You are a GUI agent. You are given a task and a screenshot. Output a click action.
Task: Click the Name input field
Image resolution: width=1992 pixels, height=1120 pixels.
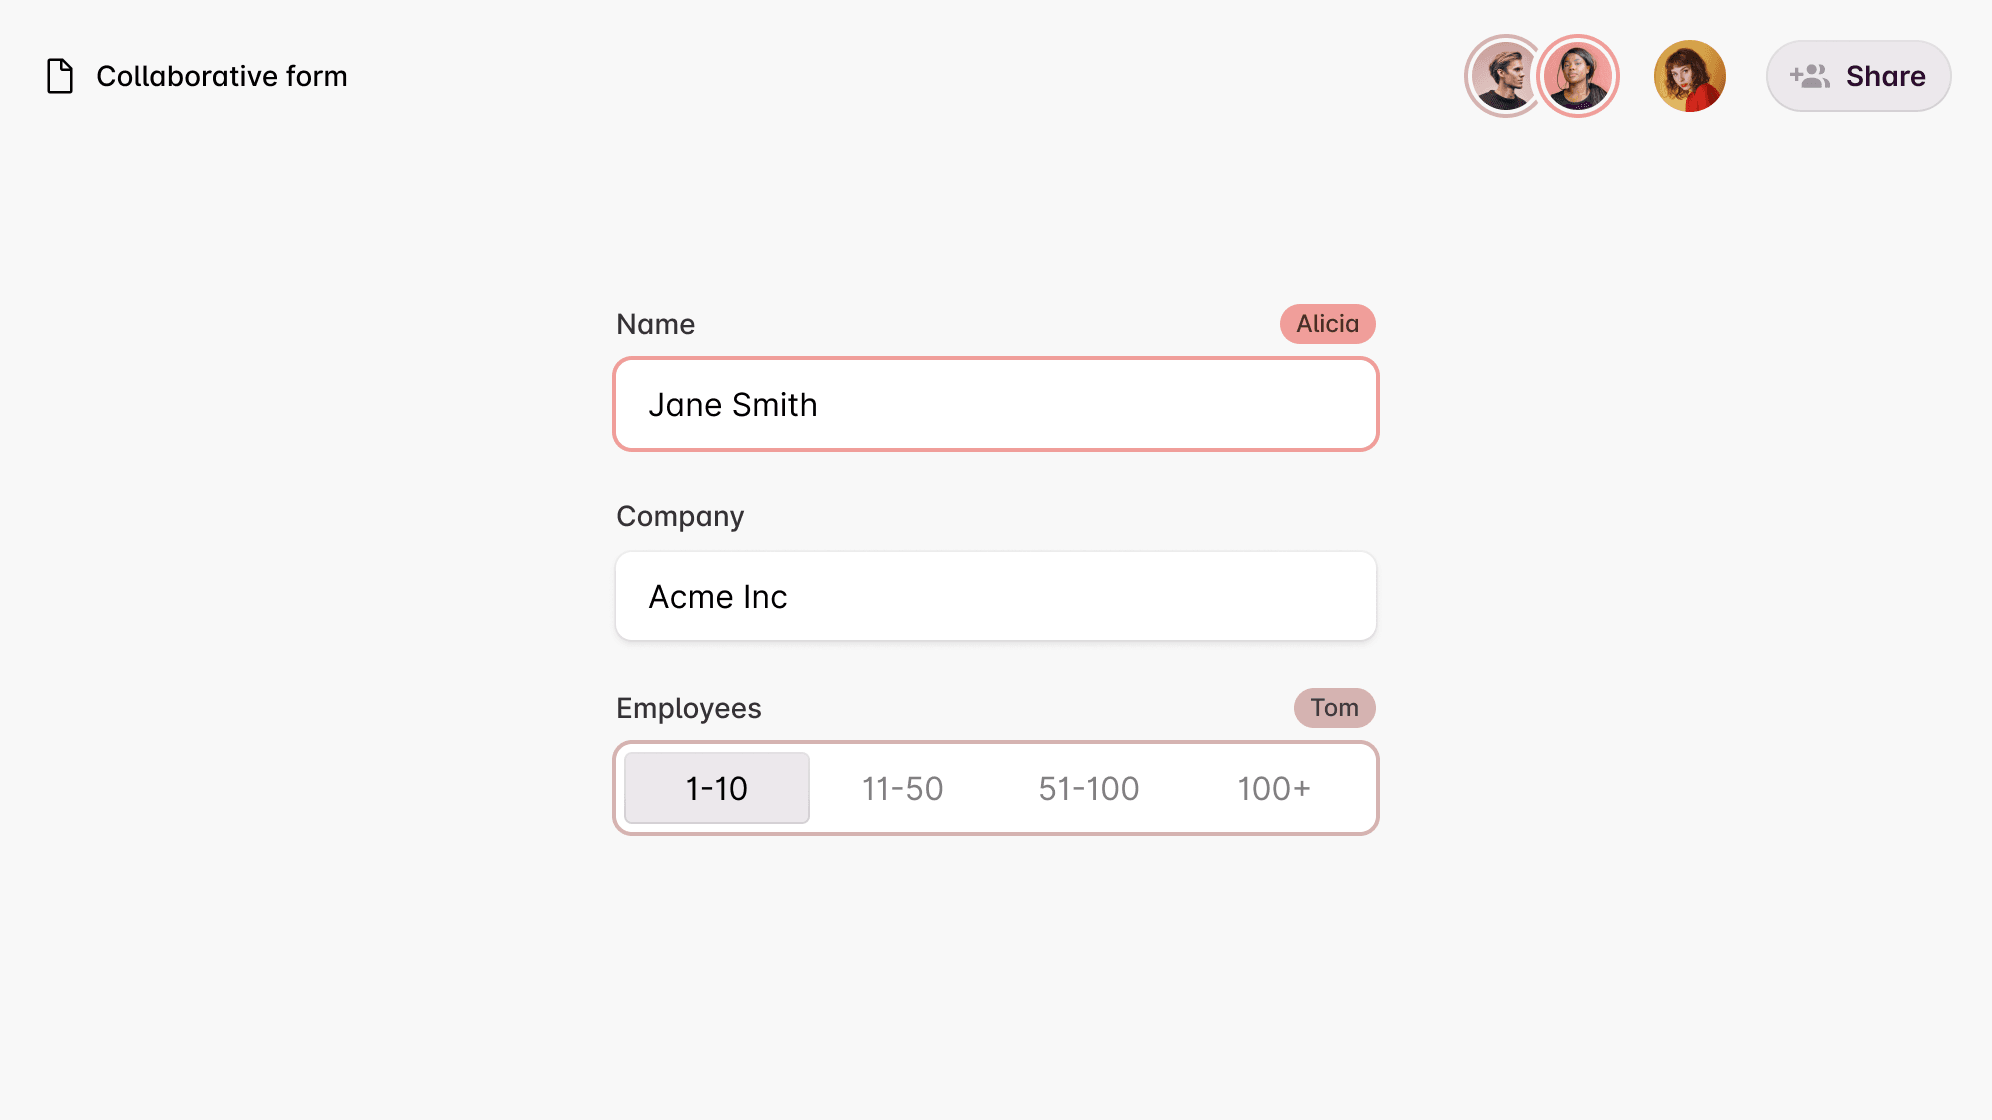(996, 403)
